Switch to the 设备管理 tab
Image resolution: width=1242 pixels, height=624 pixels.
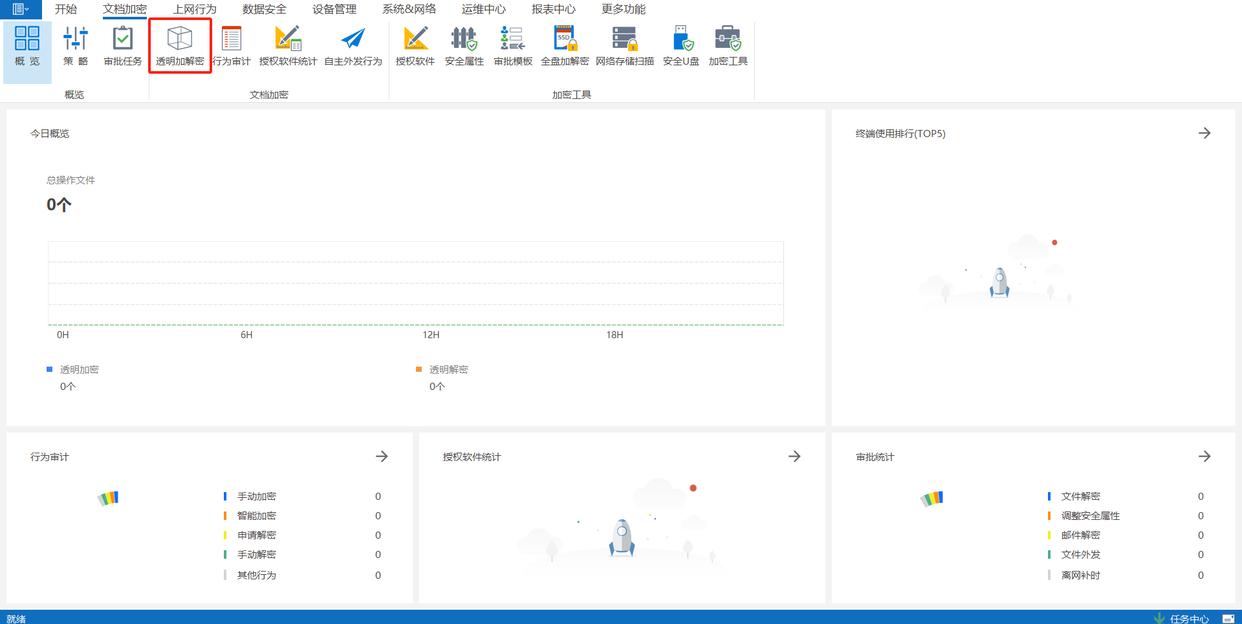(x=334, y=9)
